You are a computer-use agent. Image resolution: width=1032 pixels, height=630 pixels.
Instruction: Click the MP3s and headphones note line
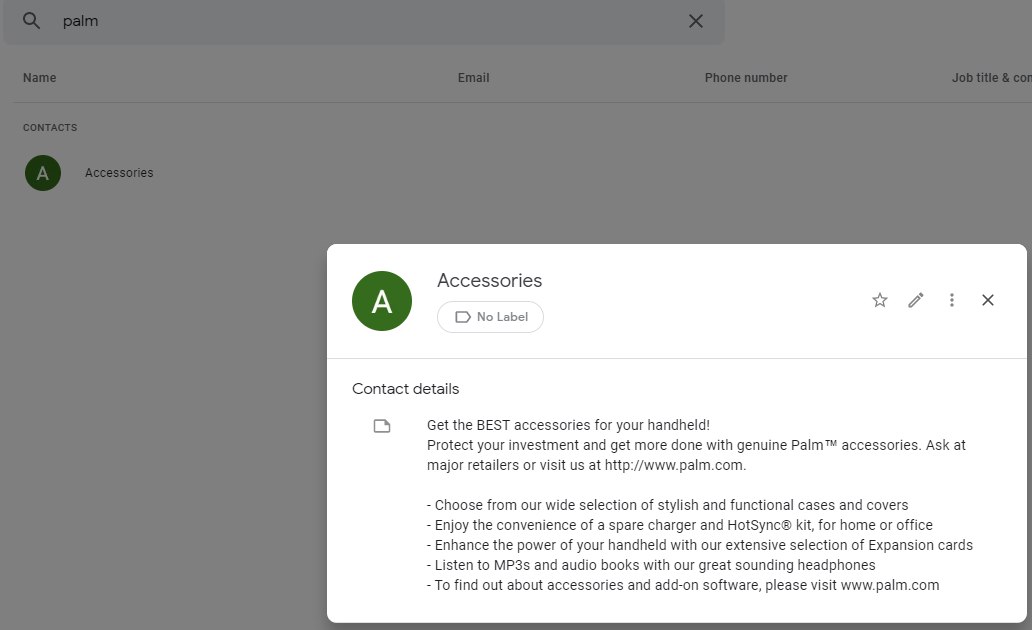651,565
